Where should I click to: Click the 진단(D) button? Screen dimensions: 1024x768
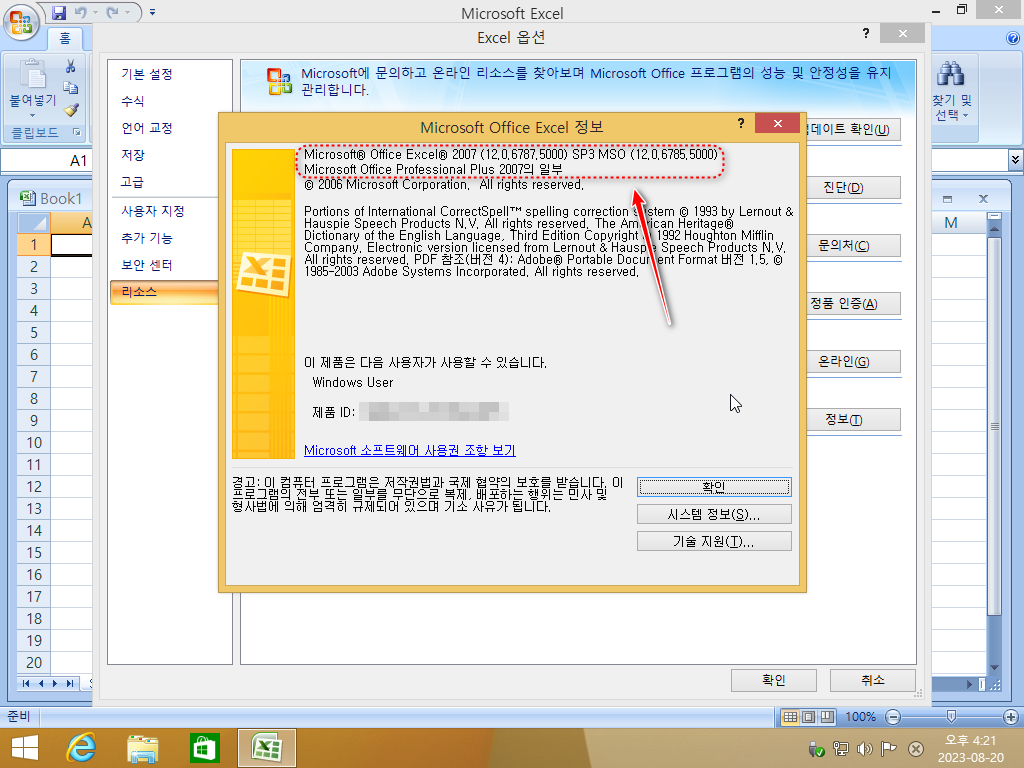click(x=854, y=188)
